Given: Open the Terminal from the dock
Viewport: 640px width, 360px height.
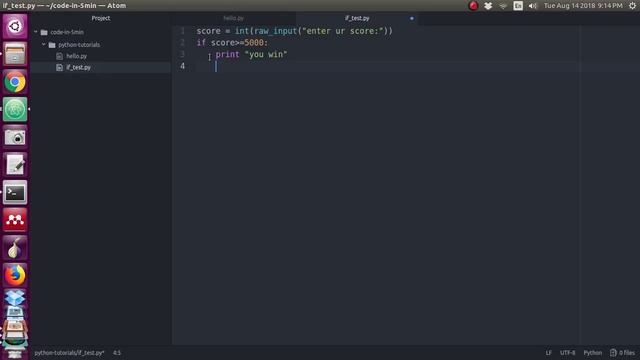Looking at the screenshot, I should coord(15,192).
